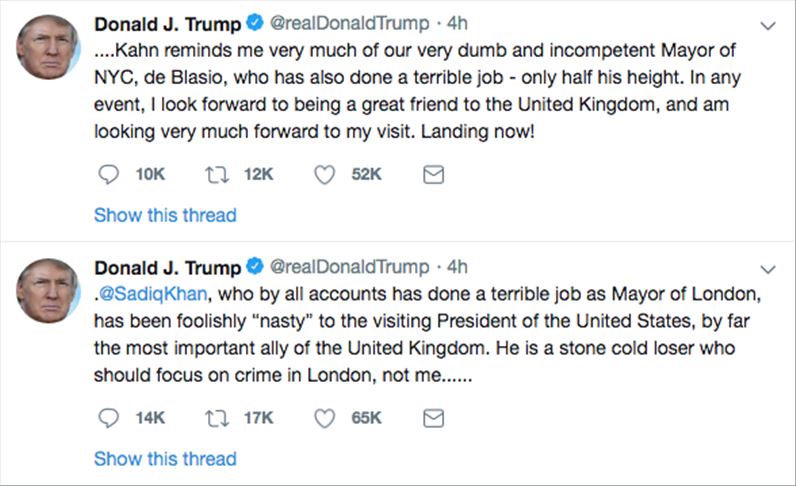Viewport: 796px width, 486px height.
Task: Open Donald J. Trump name in bottom tweet
Action: (x=167, y=268)
